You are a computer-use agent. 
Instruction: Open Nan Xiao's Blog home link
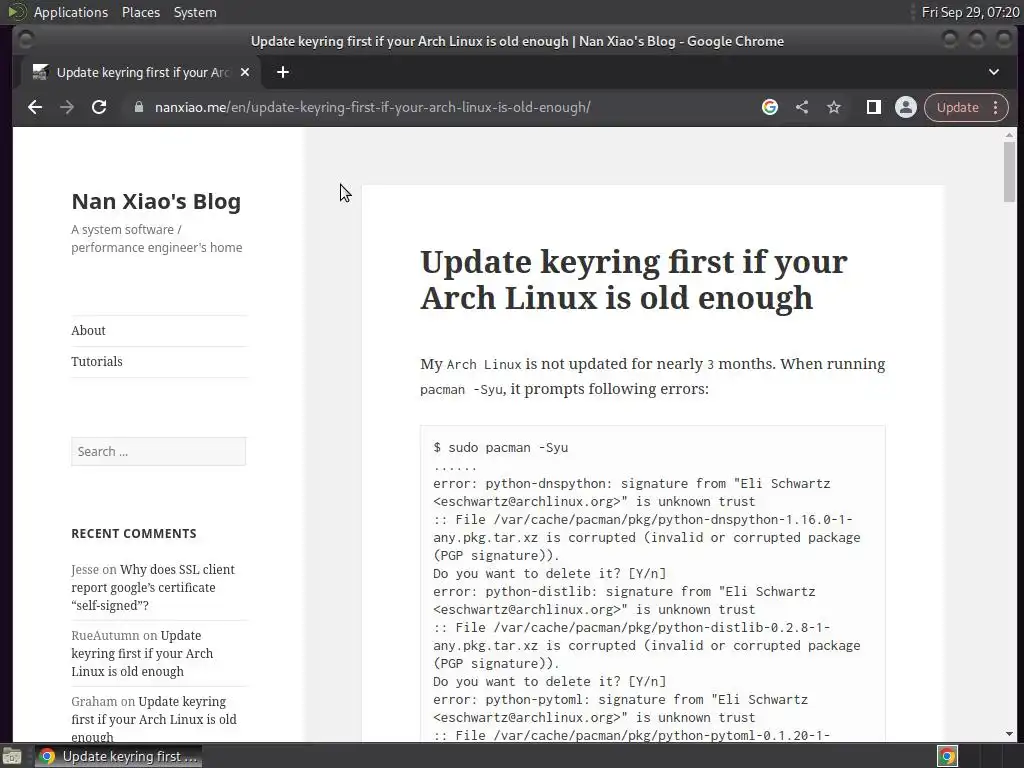coord(156,201)
